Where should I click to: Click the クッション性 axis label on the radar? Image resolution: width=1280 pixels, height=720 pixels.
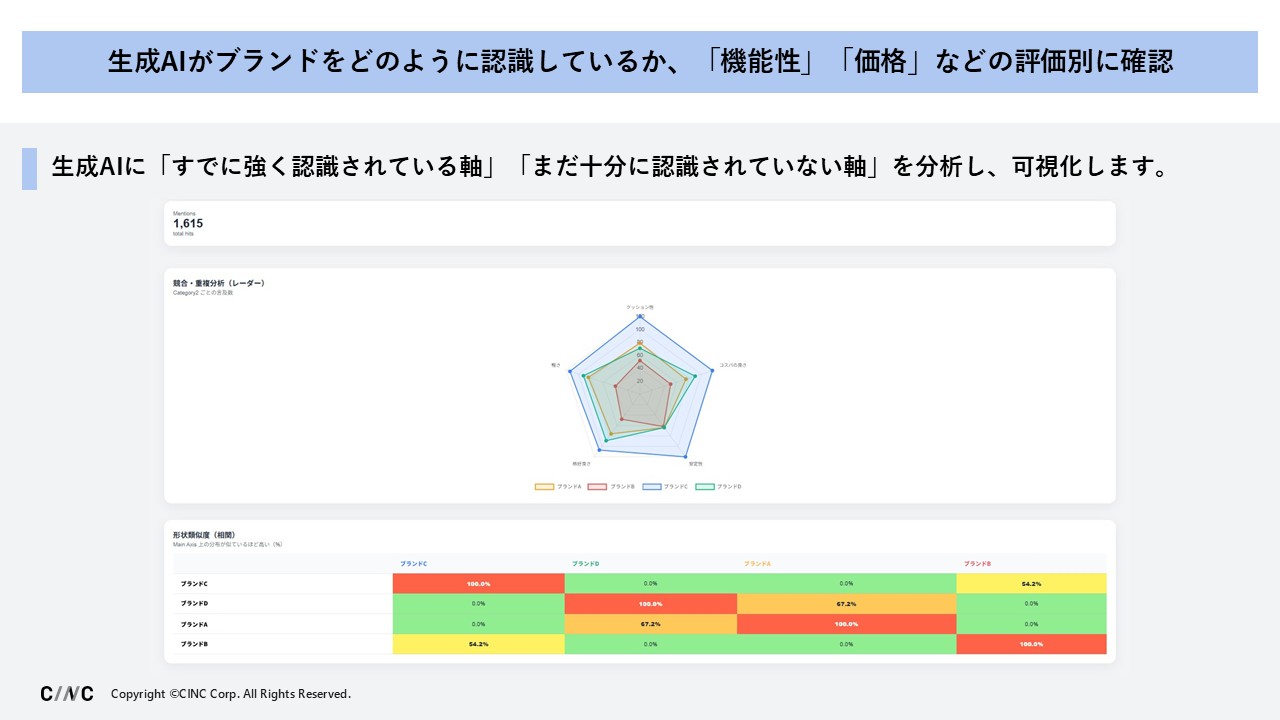click(x=640, y=307)
